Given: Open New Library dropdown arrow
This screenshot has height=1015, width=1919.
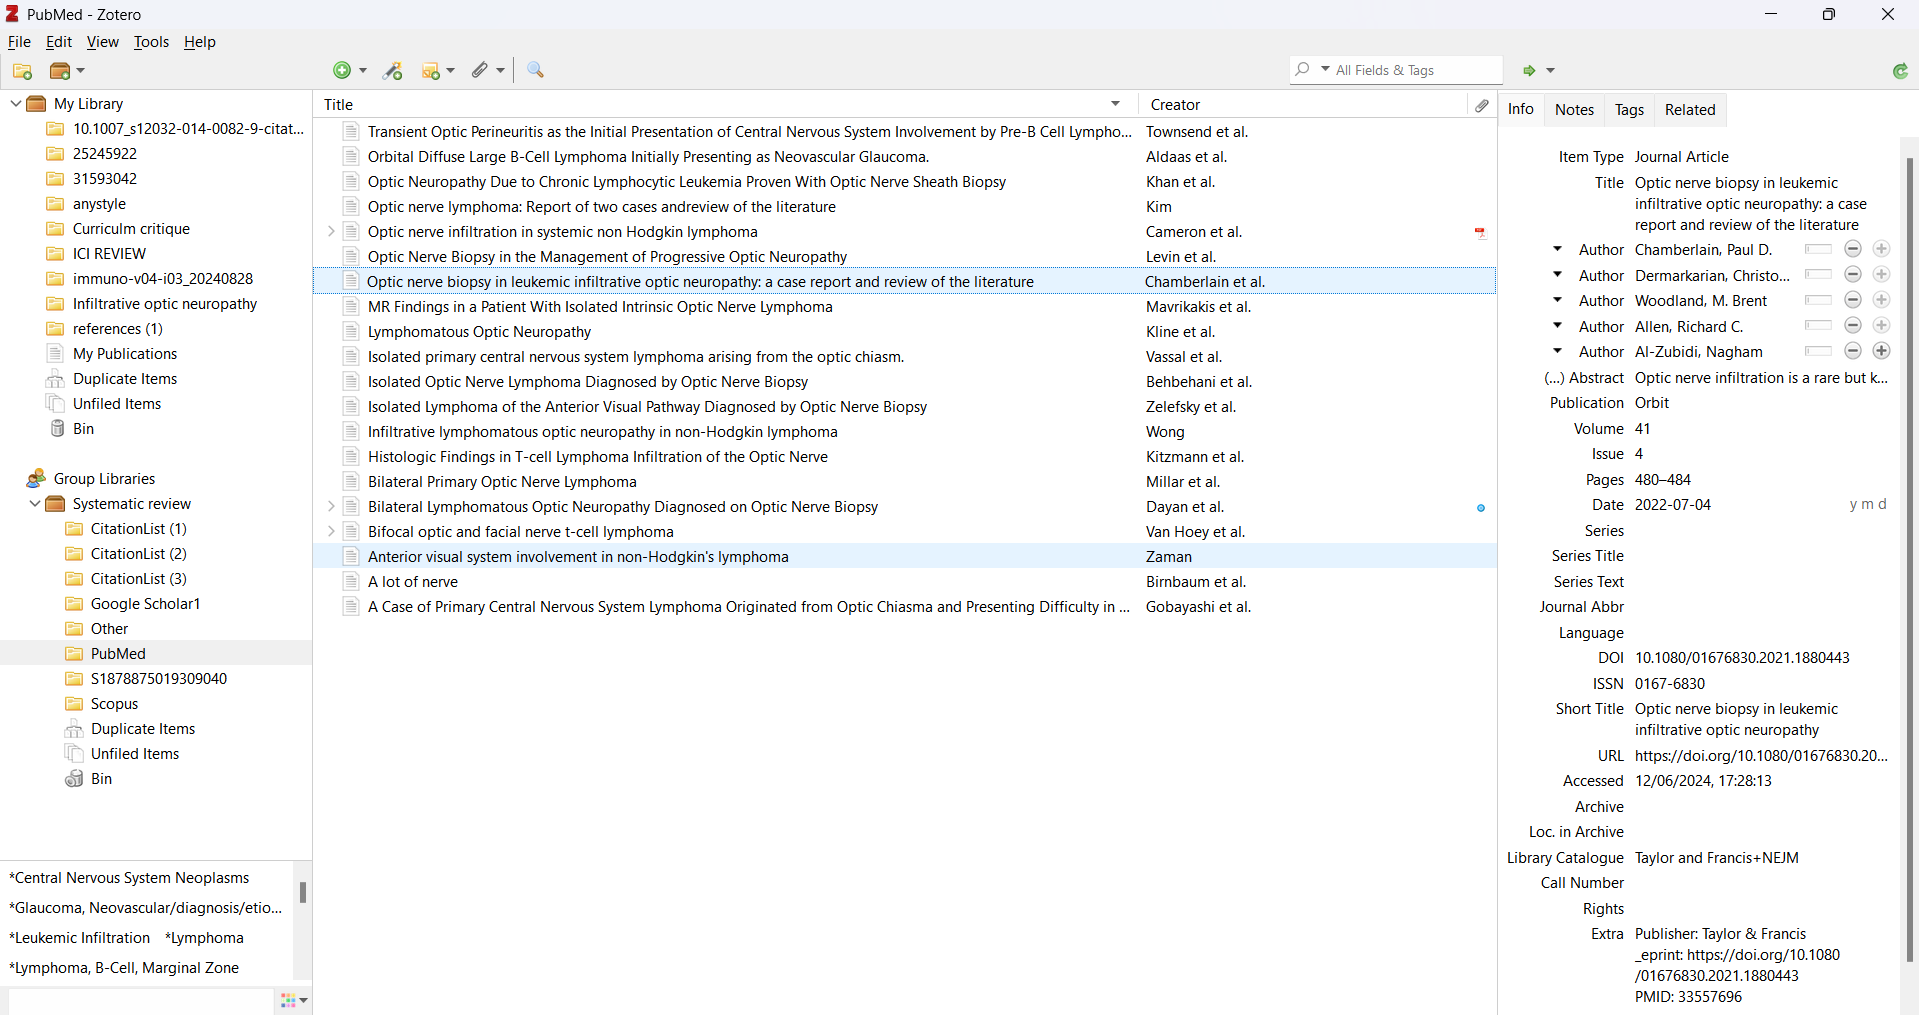Looking at the screenshot, I should click(81, 71).
